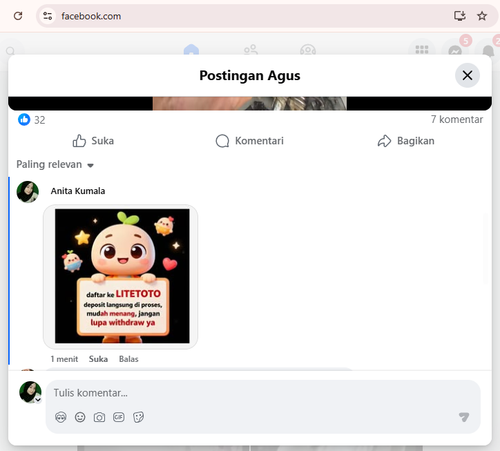Screen dimensions: 500x451
Task: Send the comment with the arrow icon
Action: click(x=464, y=417)
